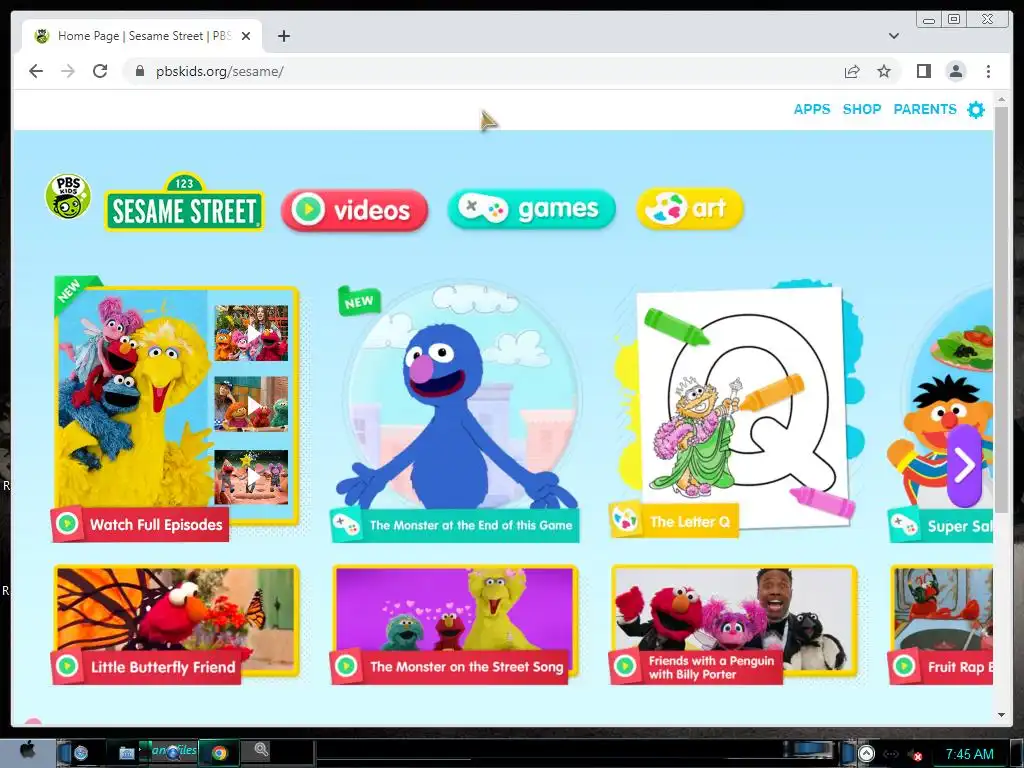
Task: Click the magnifier icon in the taskbar
Action: [261, 750]
